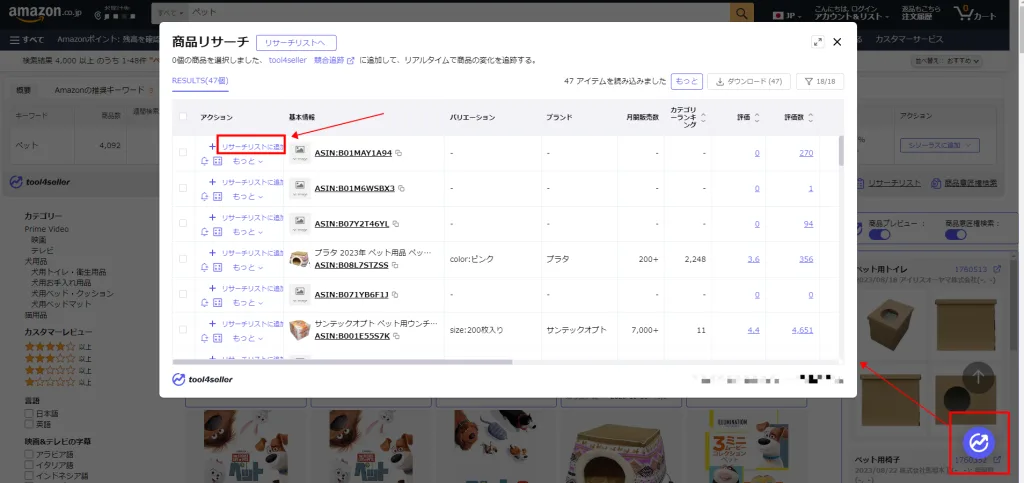Open review count 4,651 link

pos(802,330)
